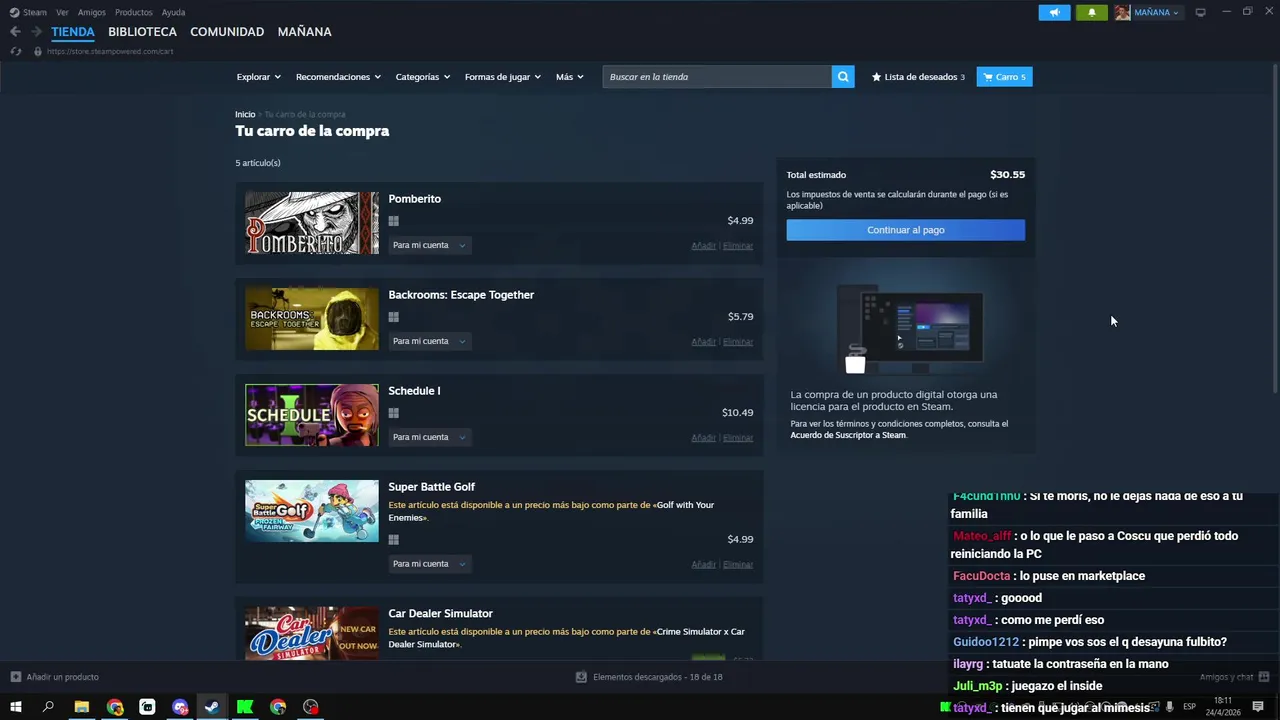Click Añadir link for Pomberito

pyautogui.click(x=703, y=246)
